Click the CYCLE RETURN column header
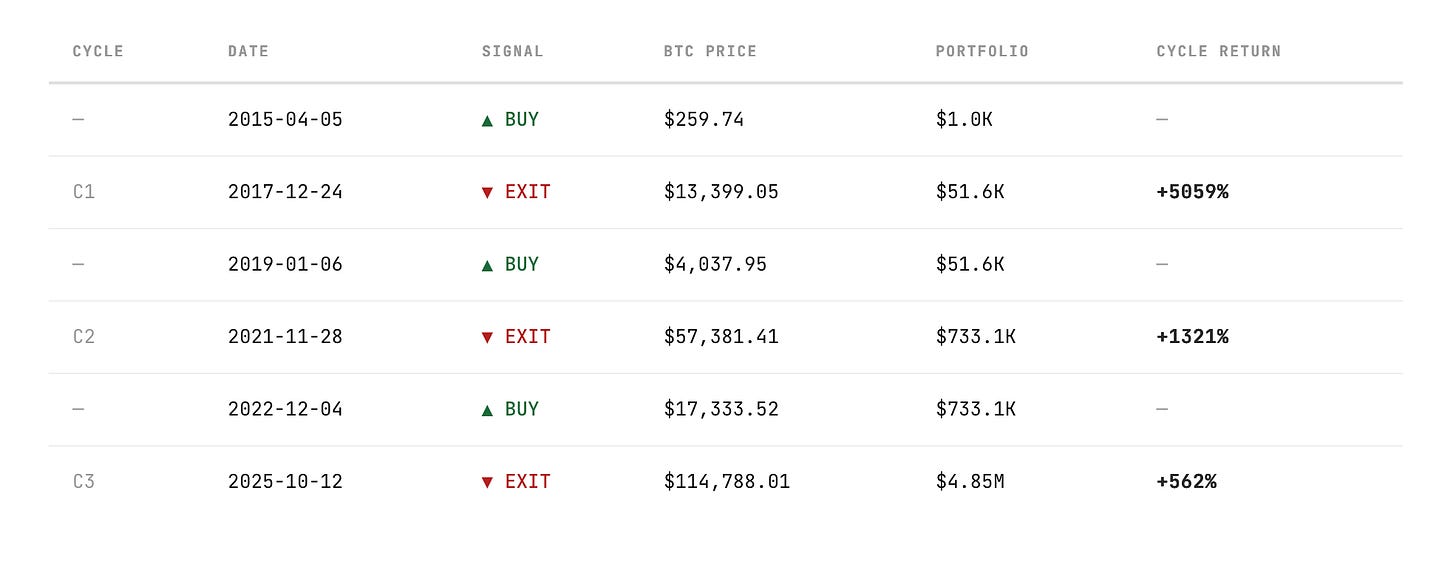1456x562 pixels. pyautogui.click(x=1218, y=51)
